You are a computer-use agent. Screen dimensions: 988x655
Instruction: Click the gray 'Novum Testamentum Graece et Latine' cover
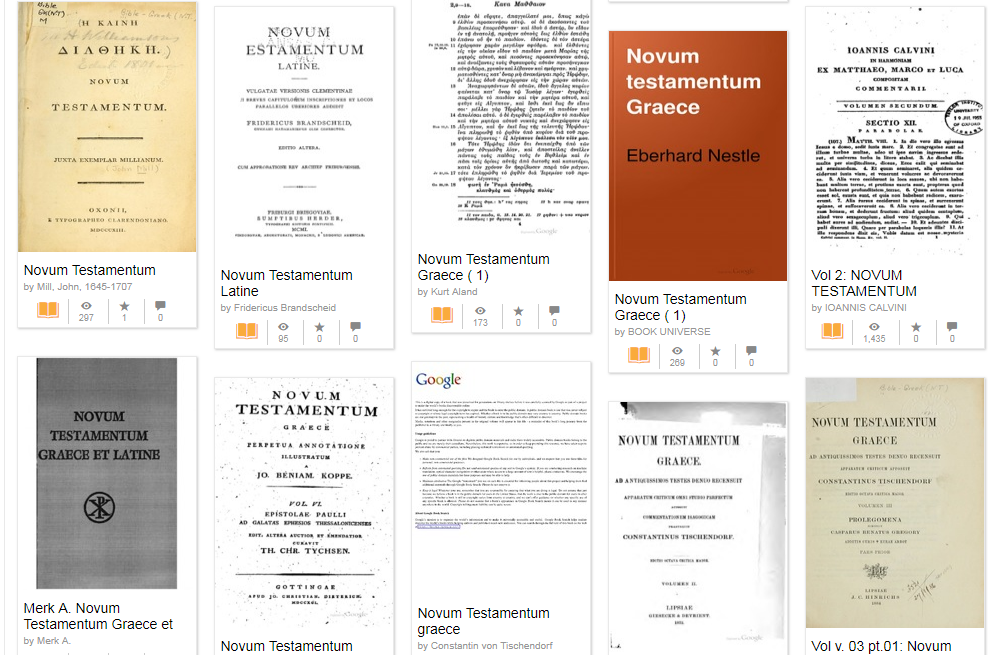click(107, 472)
